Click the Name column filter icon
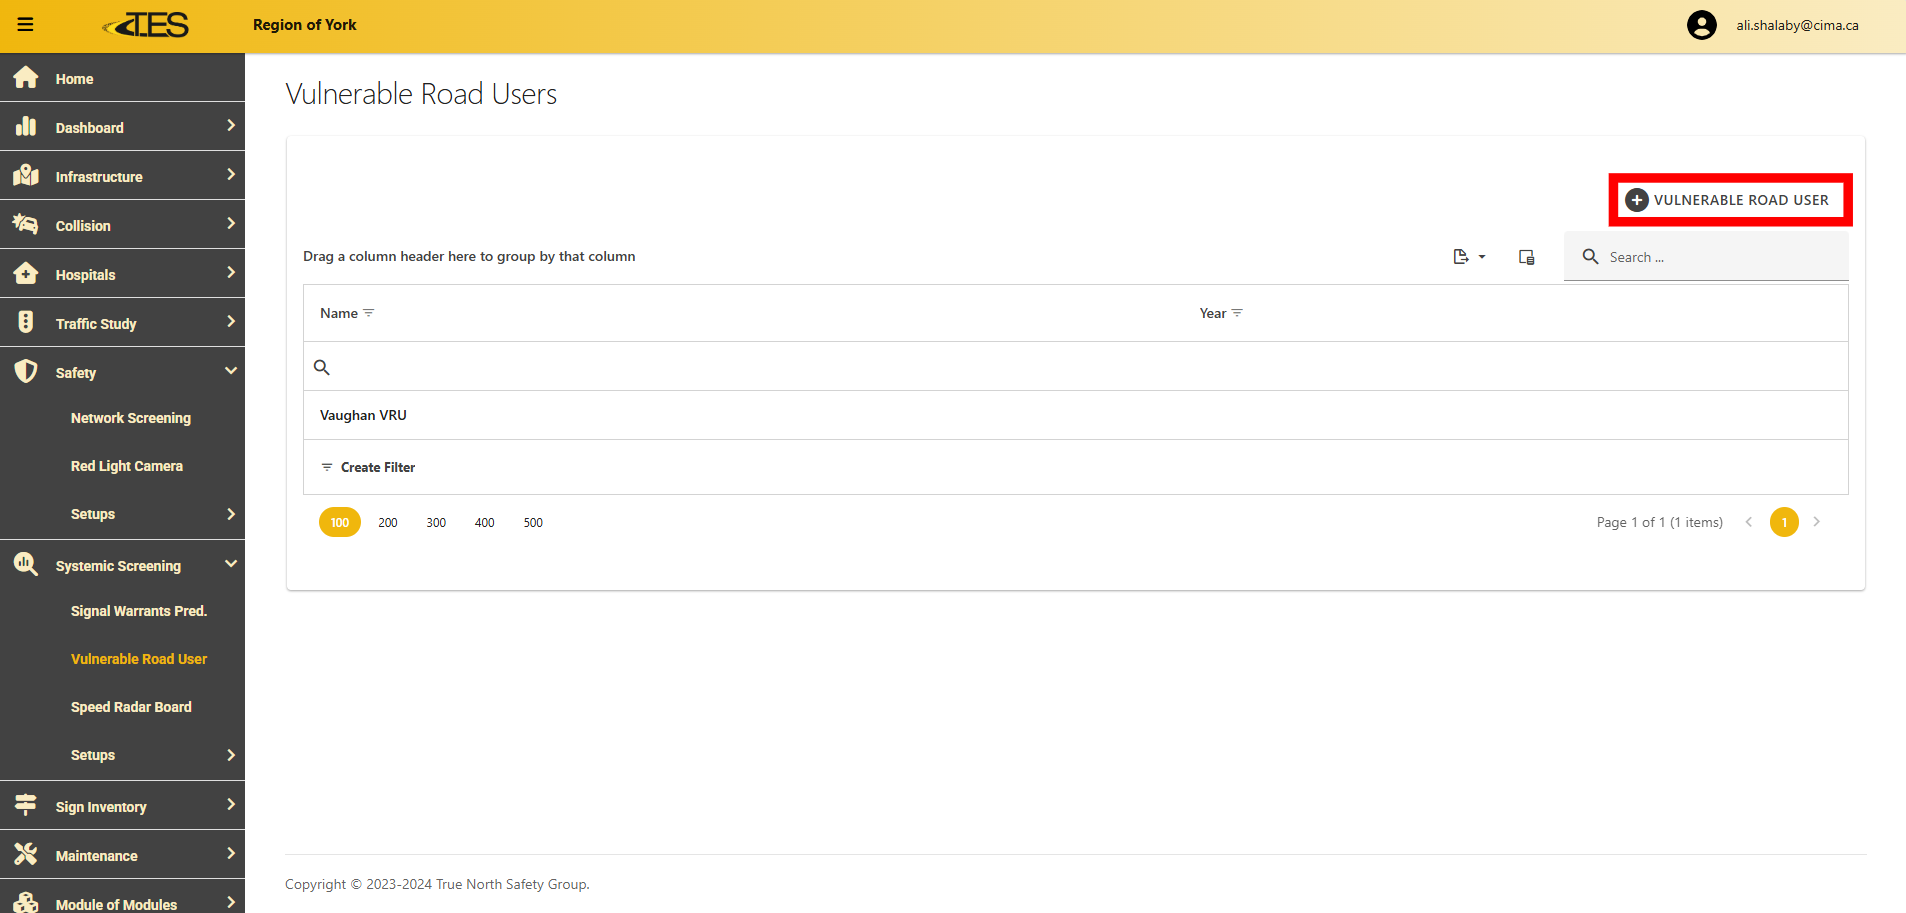 point(369,314)
